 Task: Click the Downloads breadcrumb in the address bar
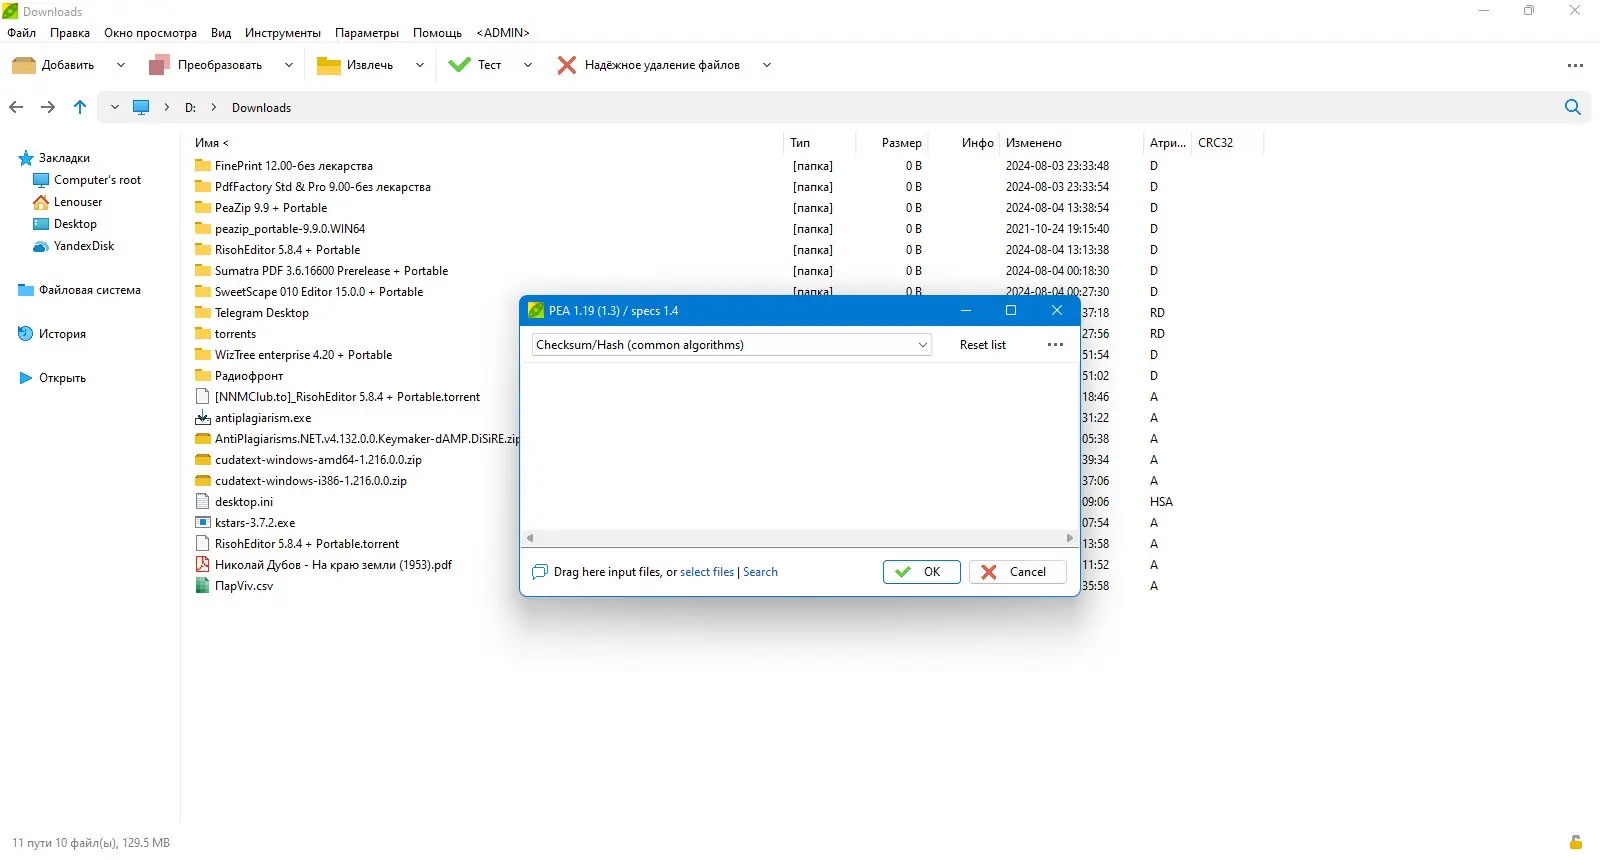(261, 108)
